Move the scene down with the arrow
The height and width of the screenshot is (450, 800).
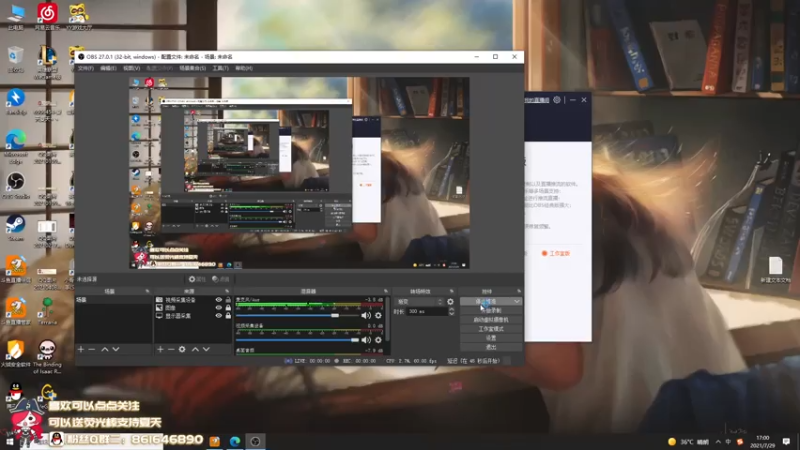click(x=116, y=349)
